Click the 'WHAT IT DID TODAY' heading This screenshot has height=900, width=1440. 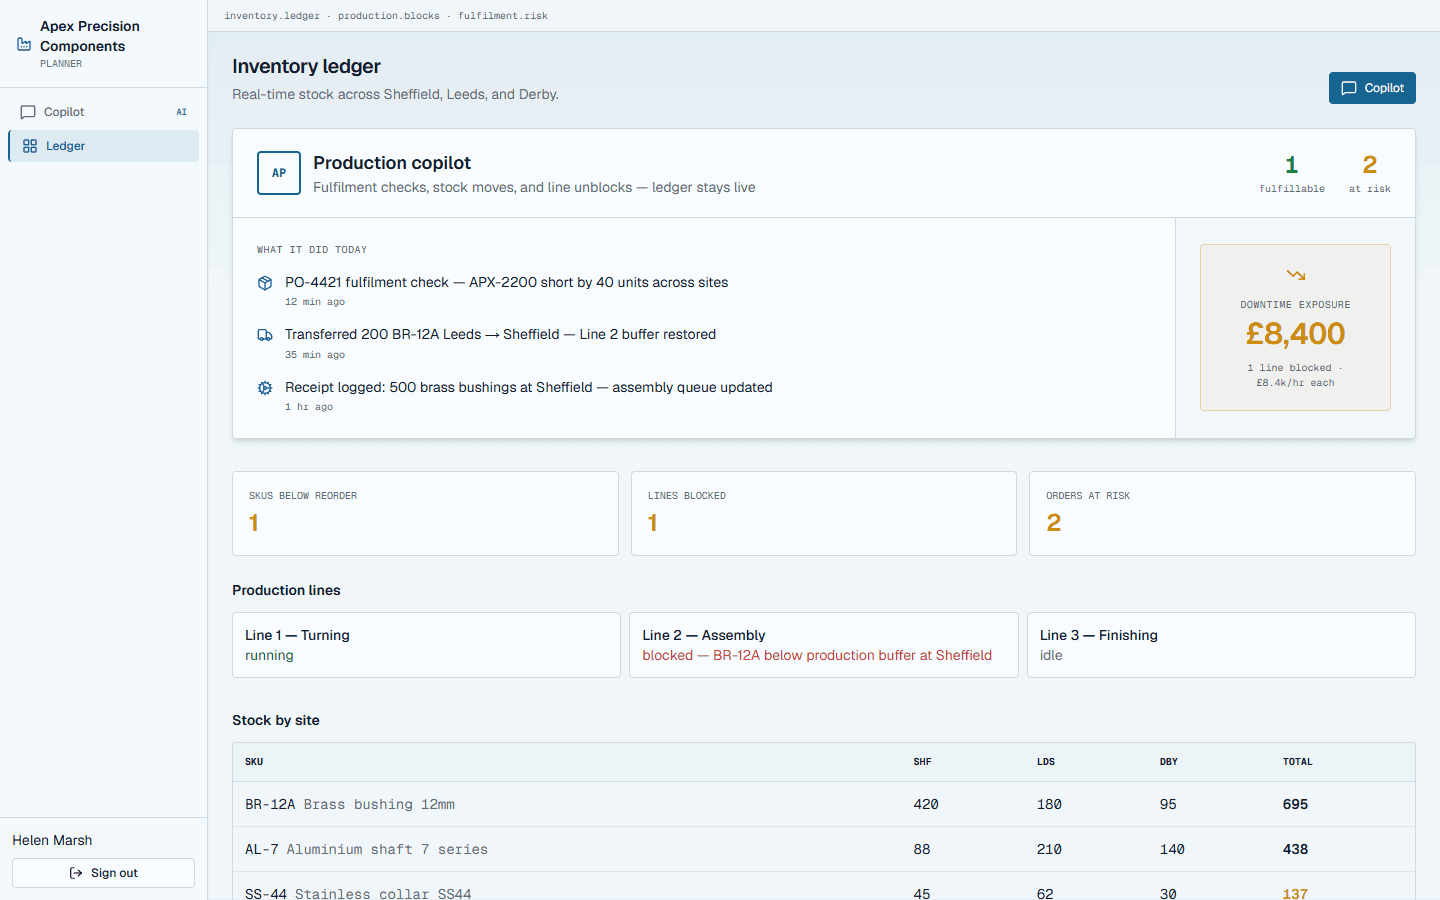pos(312,250)
